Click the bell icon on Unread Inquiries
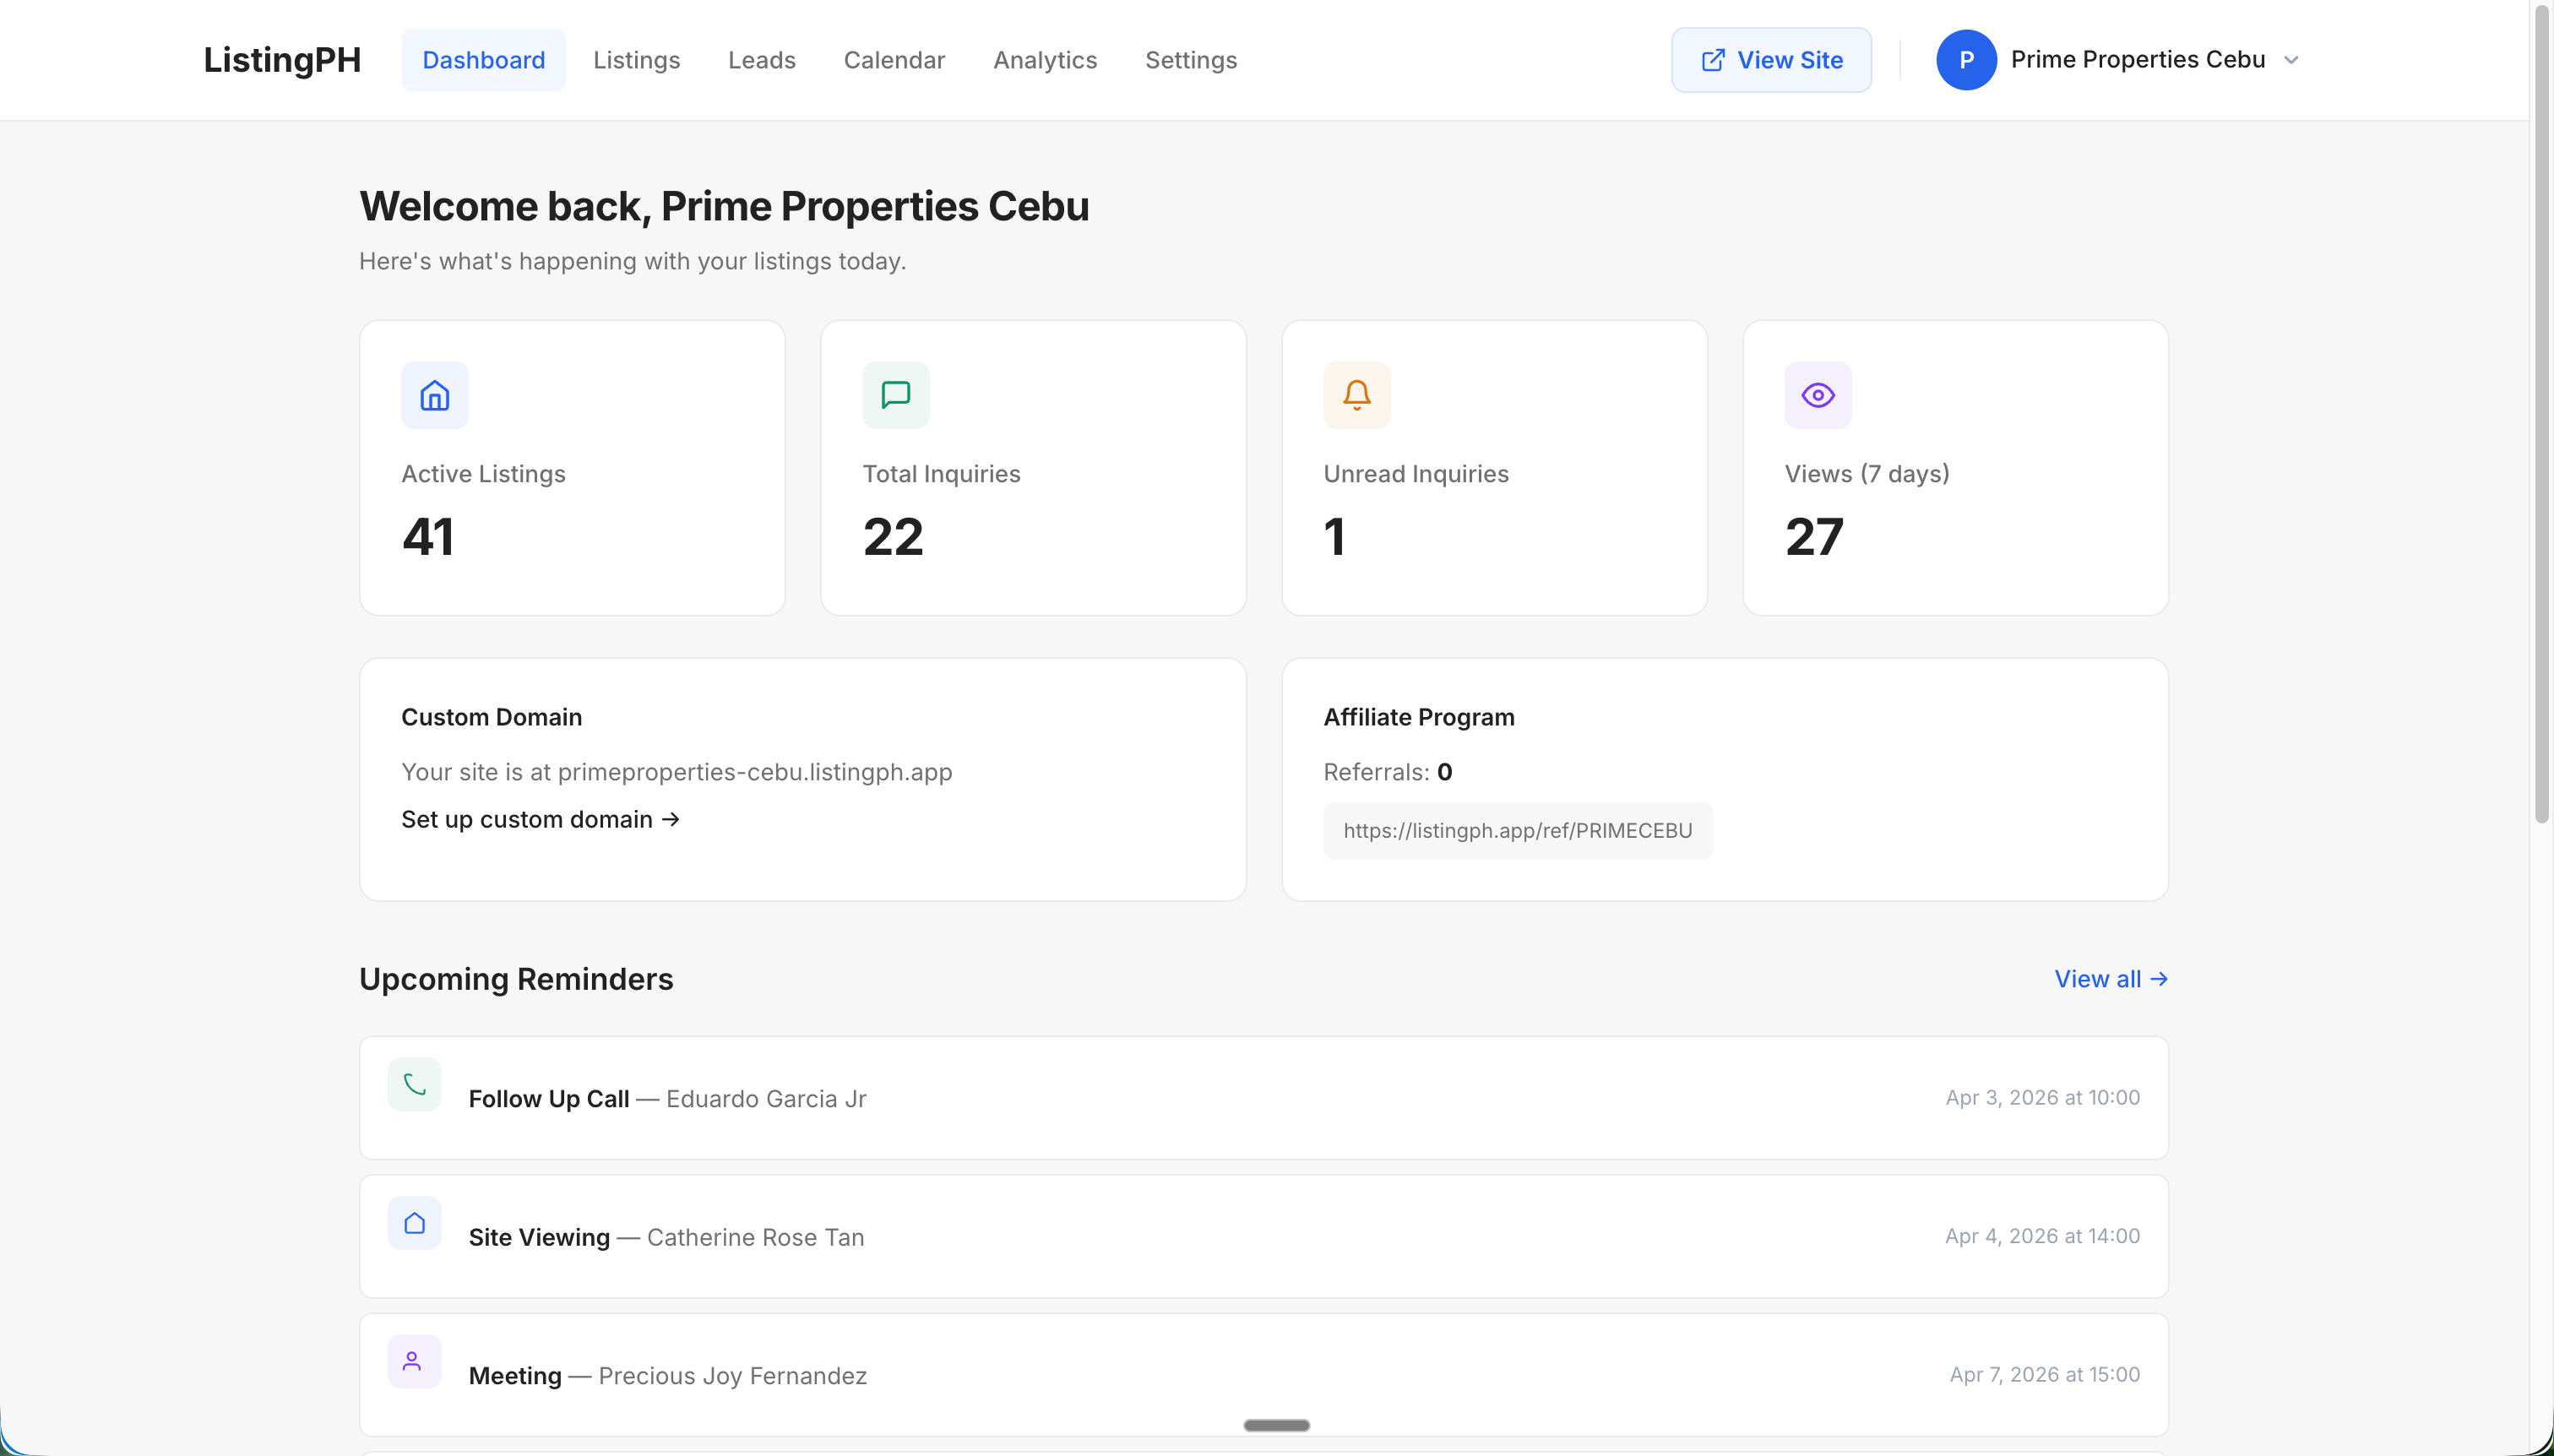The image size is (2554, 1456). click(1356, 395)
